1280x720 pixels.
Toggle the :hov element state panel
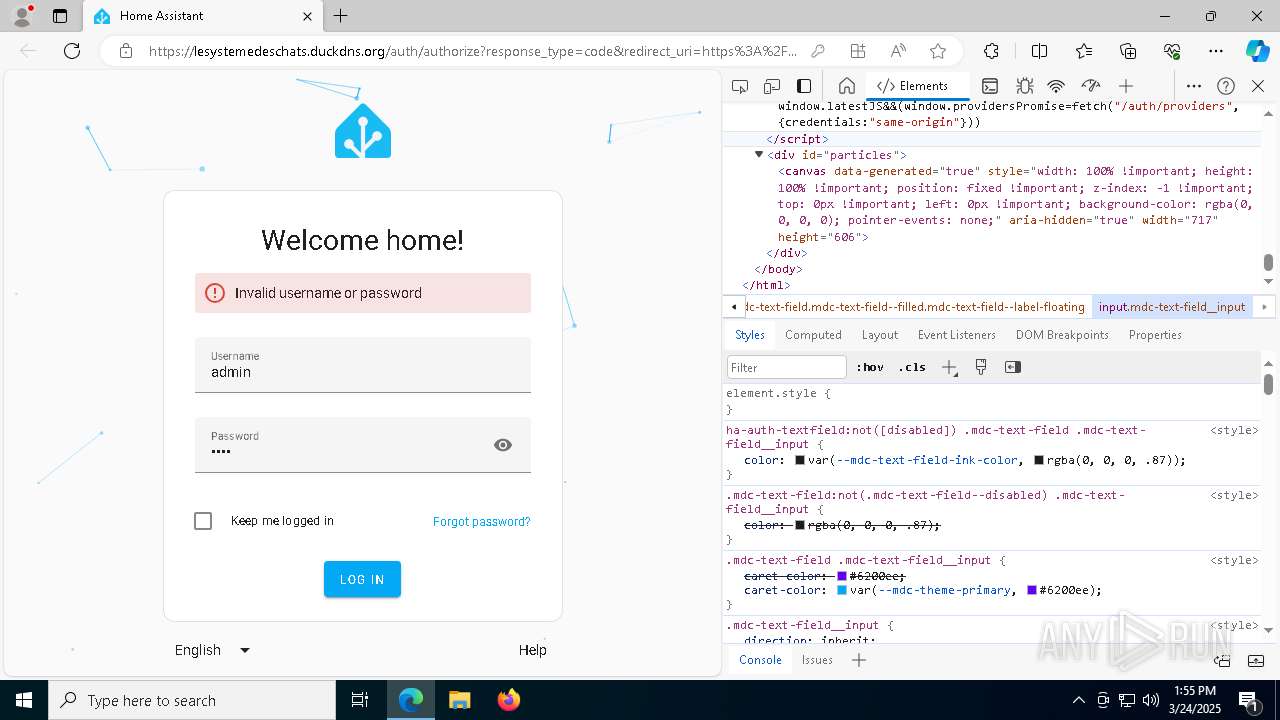pyautogui.click(x=870, y=367)
